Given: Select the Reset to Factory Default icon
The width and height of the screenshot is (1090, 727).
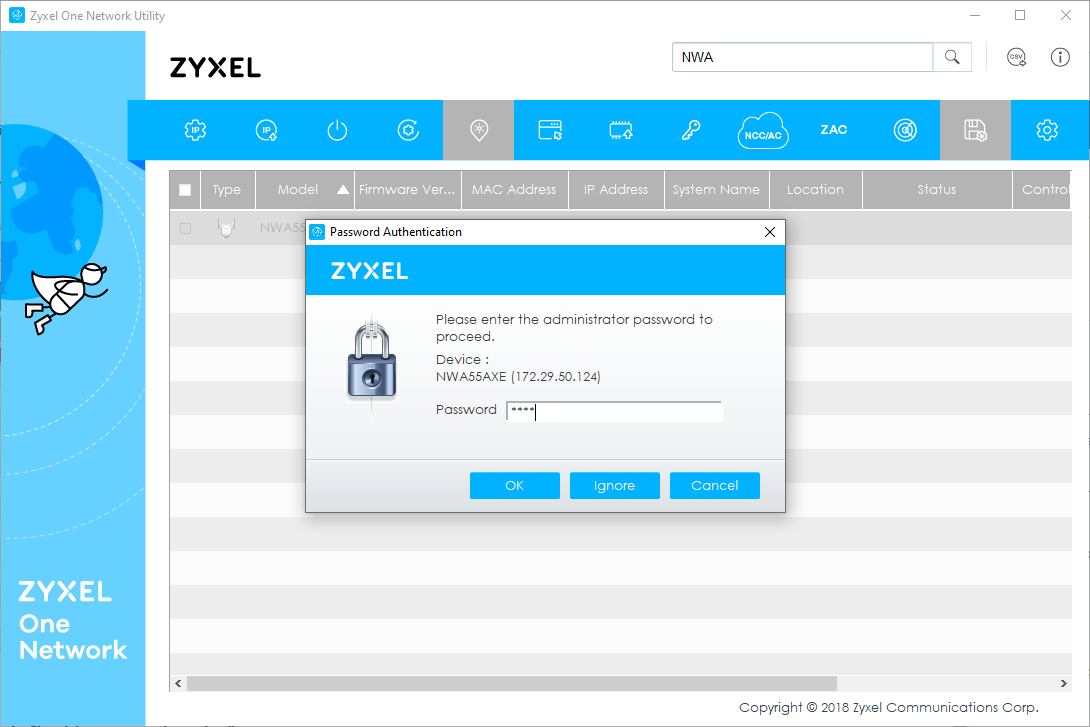Looking at the screenshot, I should tap(408, 130).
